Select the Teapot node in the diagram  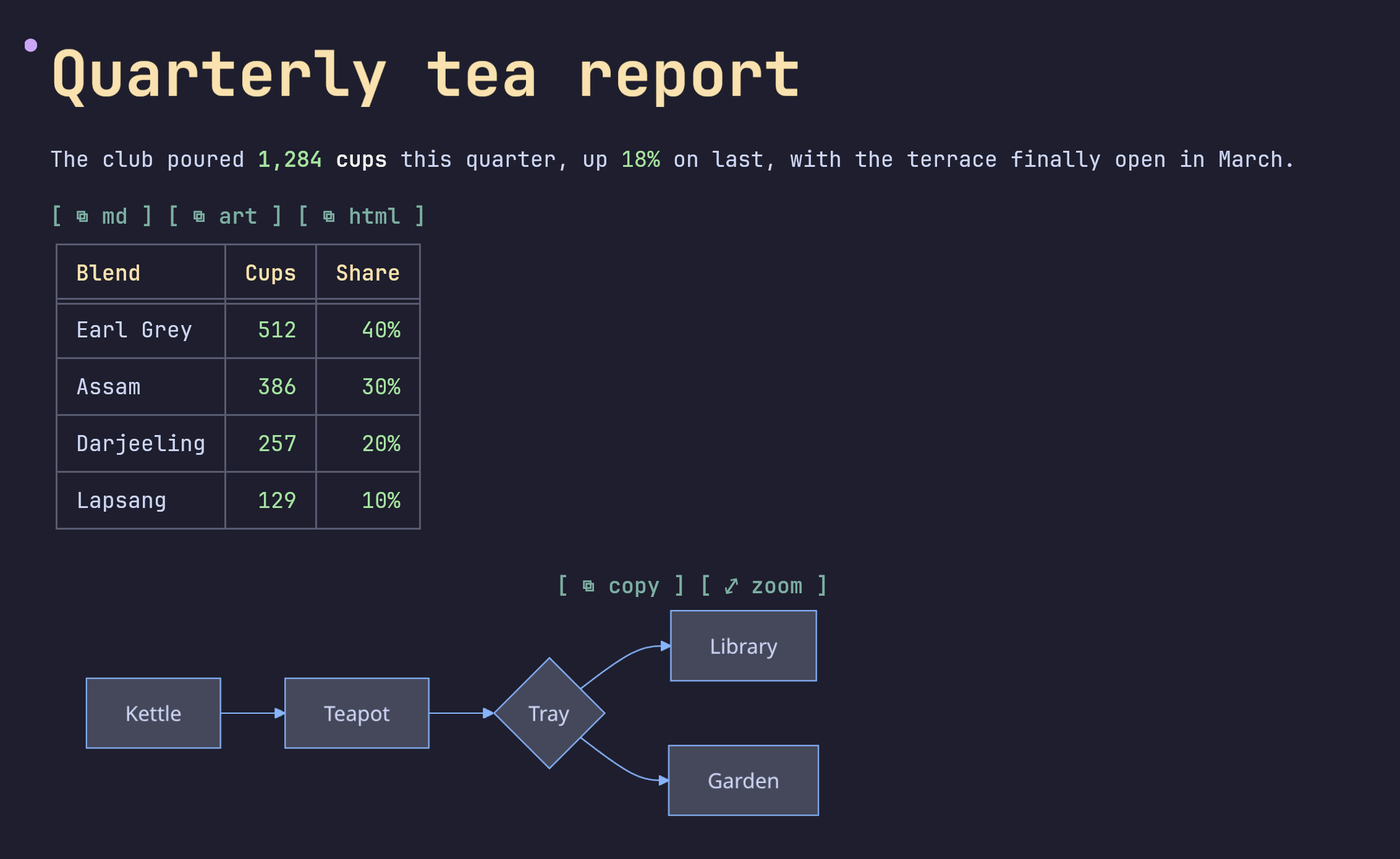(x=357, y=713)
